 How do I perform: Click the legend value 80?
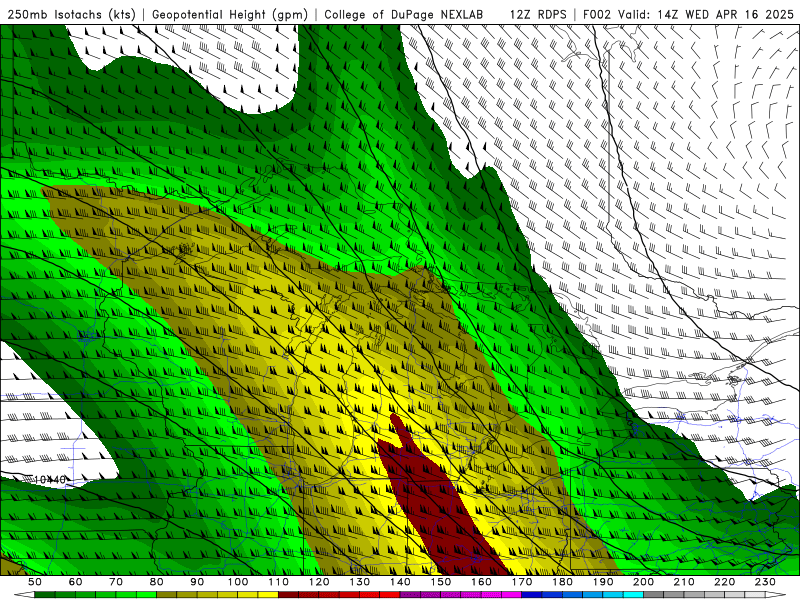click(x=157, y=582)
